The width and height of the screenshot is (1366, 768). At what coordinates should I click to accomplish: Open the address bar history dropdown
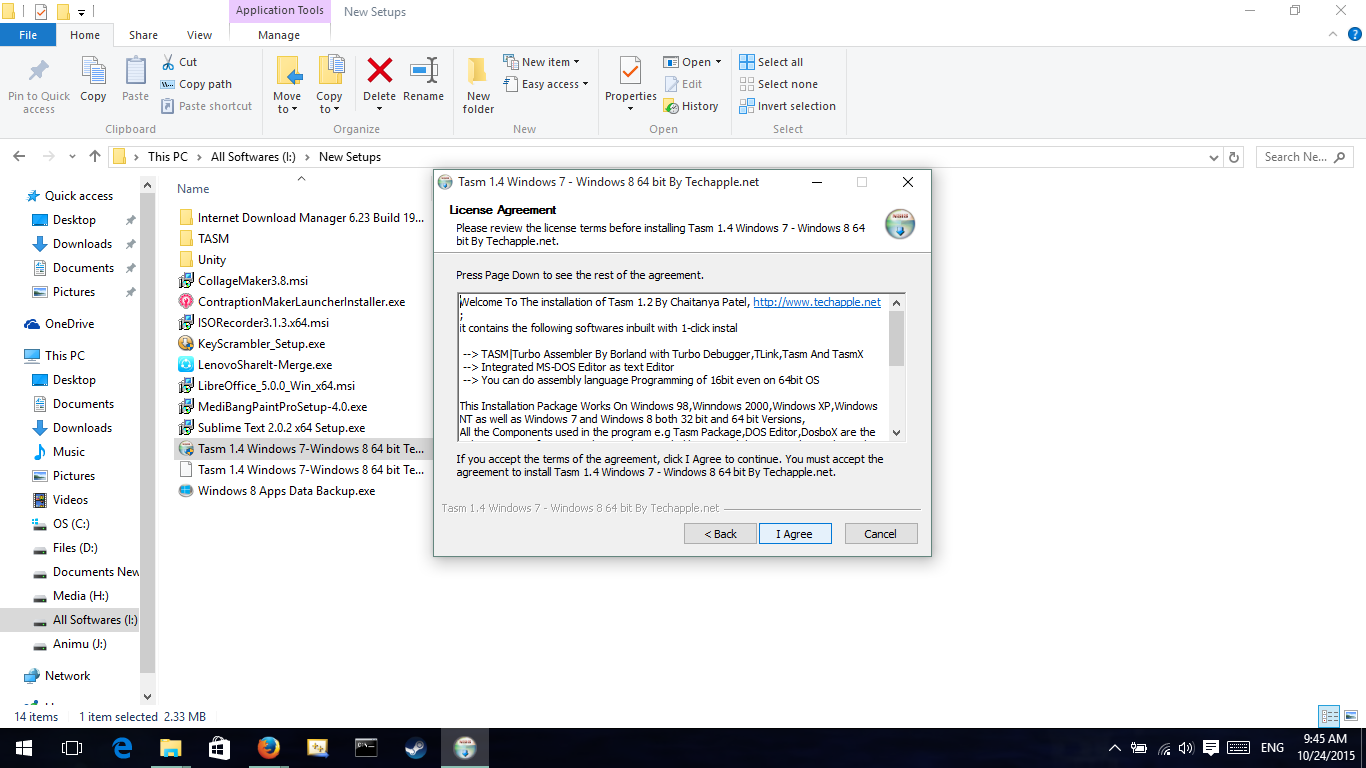[1213, 156]
